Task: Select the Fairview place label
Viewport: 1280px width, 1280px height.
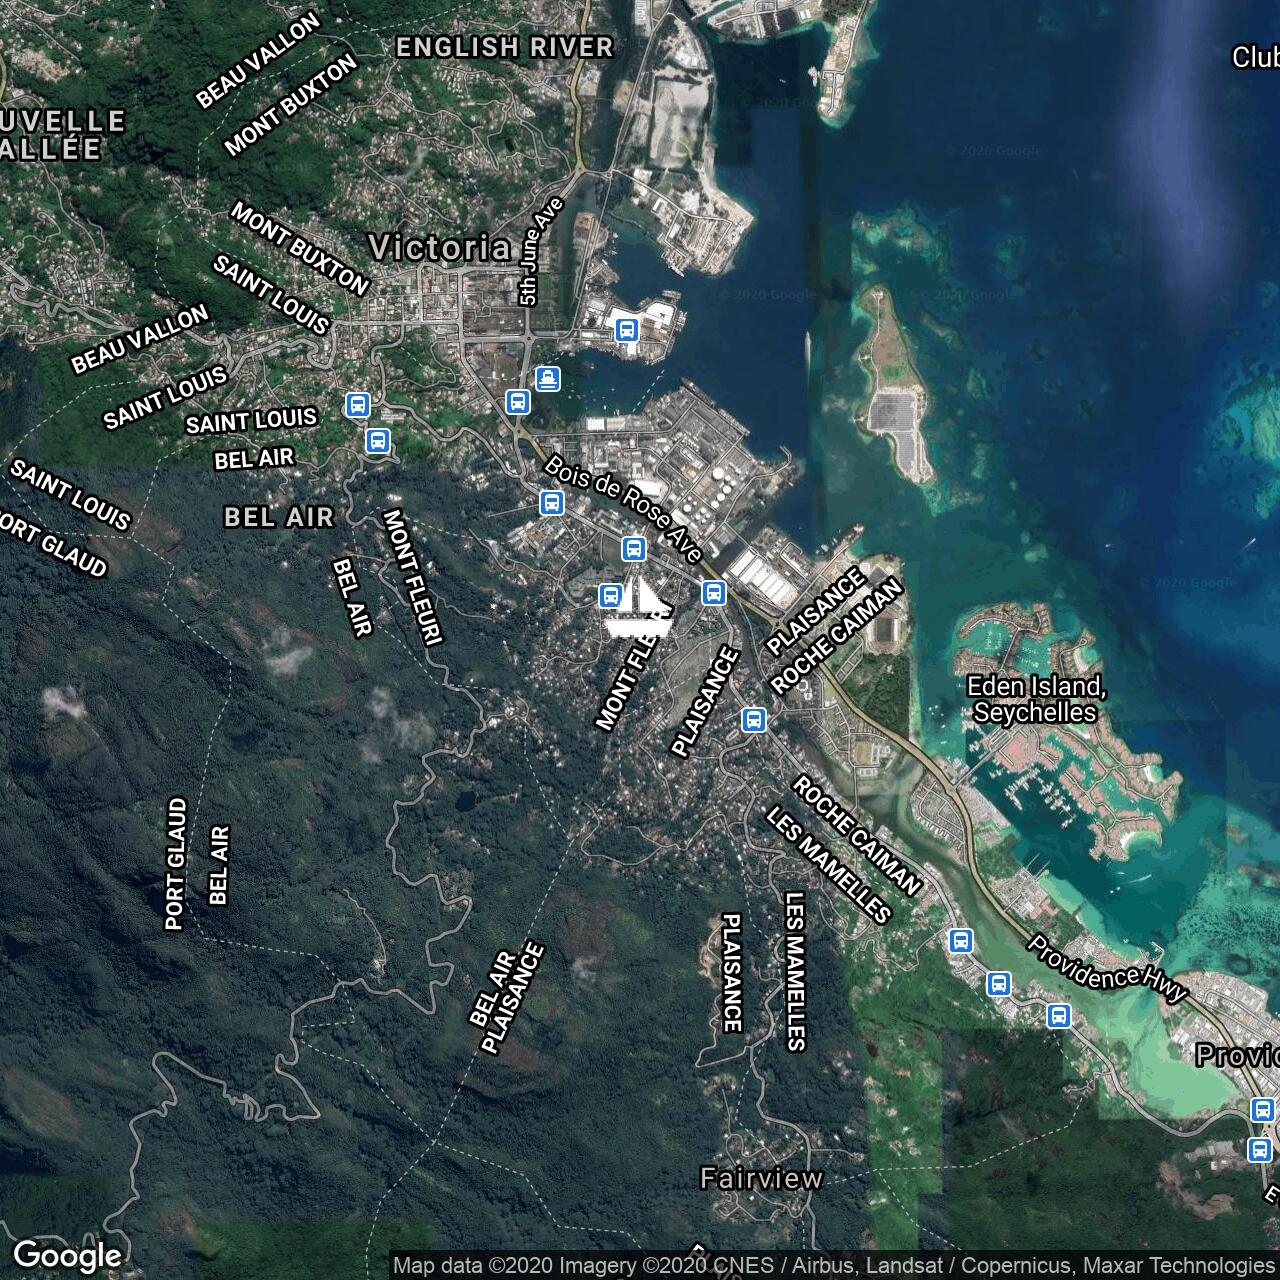Action: tap(761, 1179)
